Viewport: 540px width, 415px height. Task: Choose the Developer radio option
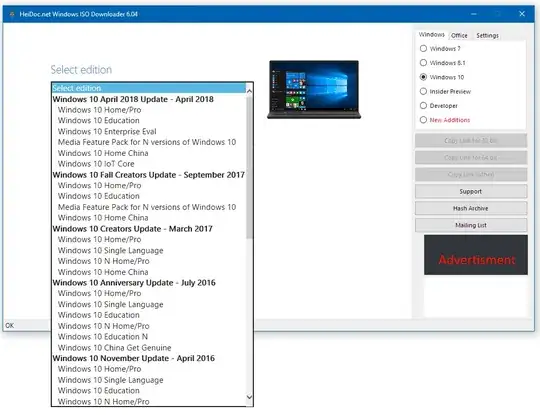pos(423,106)
